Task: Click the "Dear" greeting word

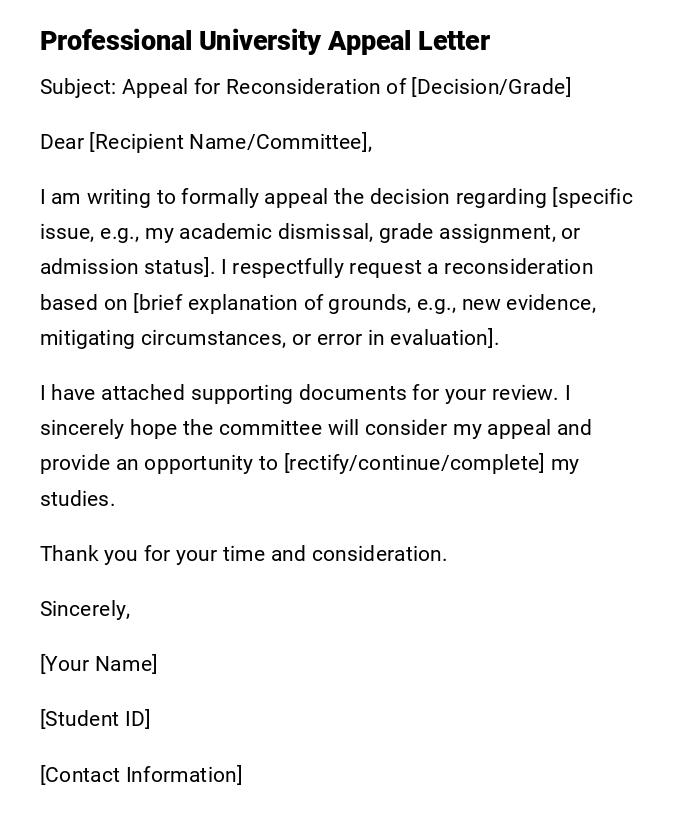Action: (62, 142)
